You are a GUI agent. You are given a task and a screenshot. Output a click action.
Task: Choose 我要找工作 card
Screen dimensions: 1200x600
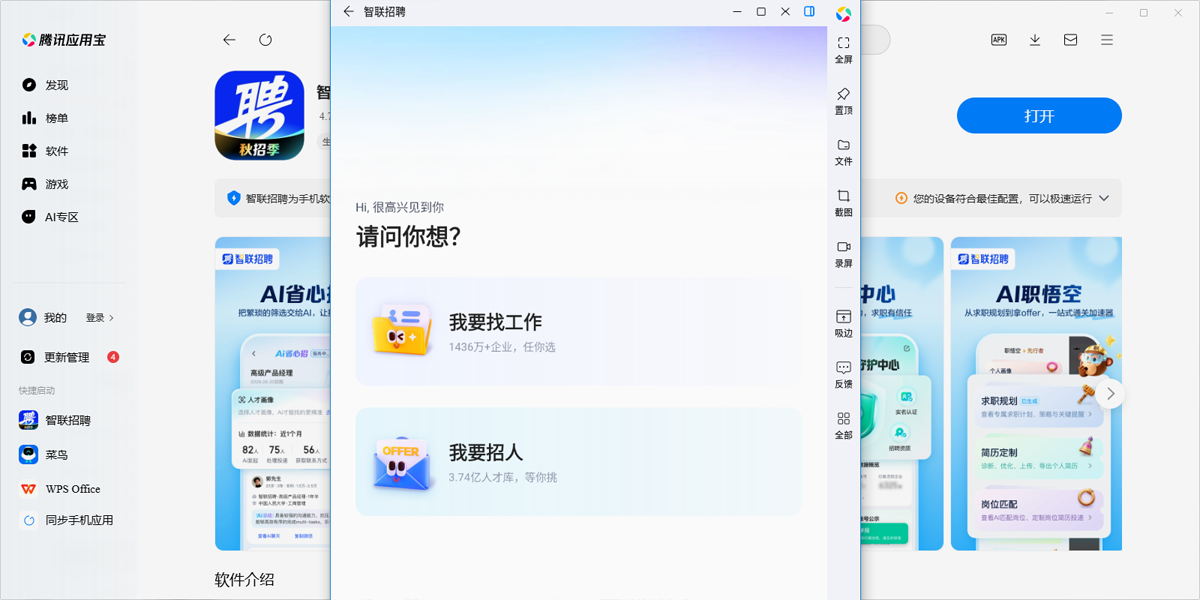579,331
